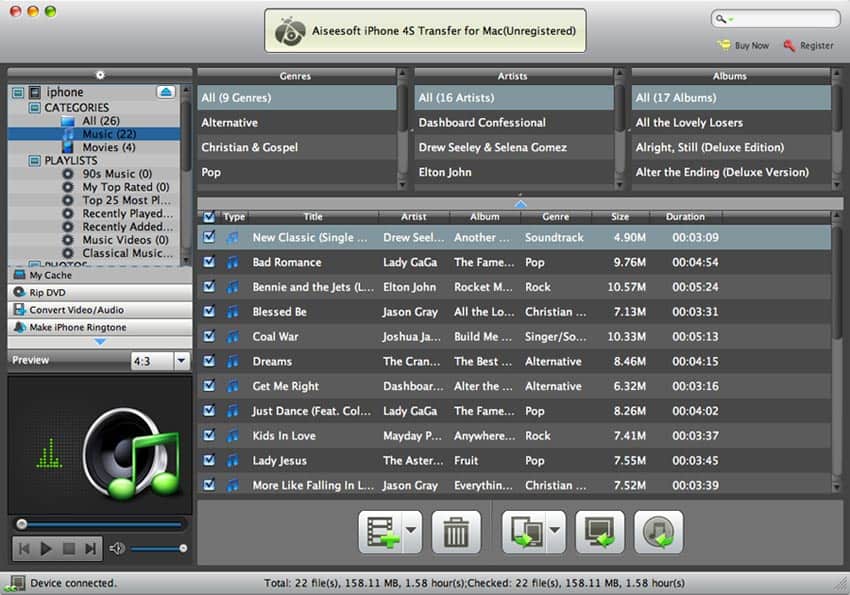
Task: Click the eject iphone icon
Action: (x=166, y=92)
